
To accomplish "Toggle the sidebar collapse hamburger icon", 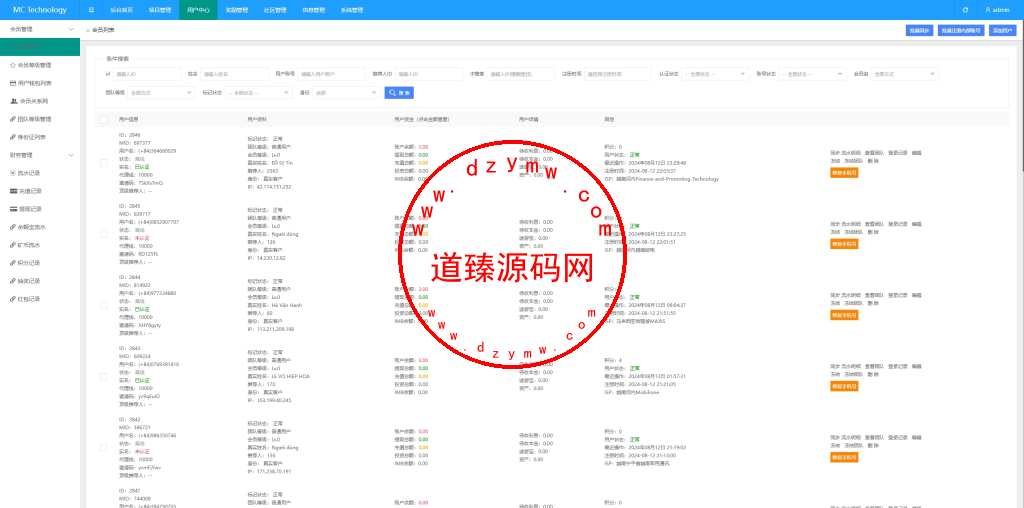I will (x=91, y=10).
